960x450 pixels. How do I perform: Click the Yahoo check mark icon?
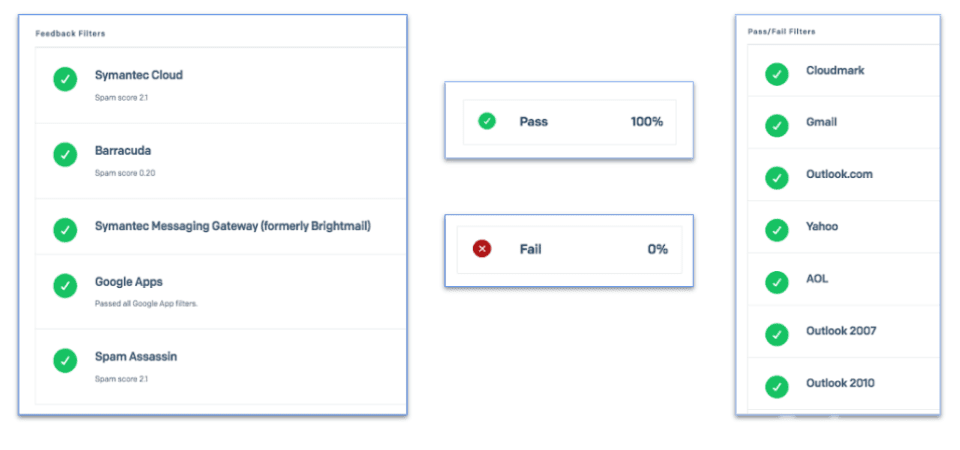click(x=777, y=230)
